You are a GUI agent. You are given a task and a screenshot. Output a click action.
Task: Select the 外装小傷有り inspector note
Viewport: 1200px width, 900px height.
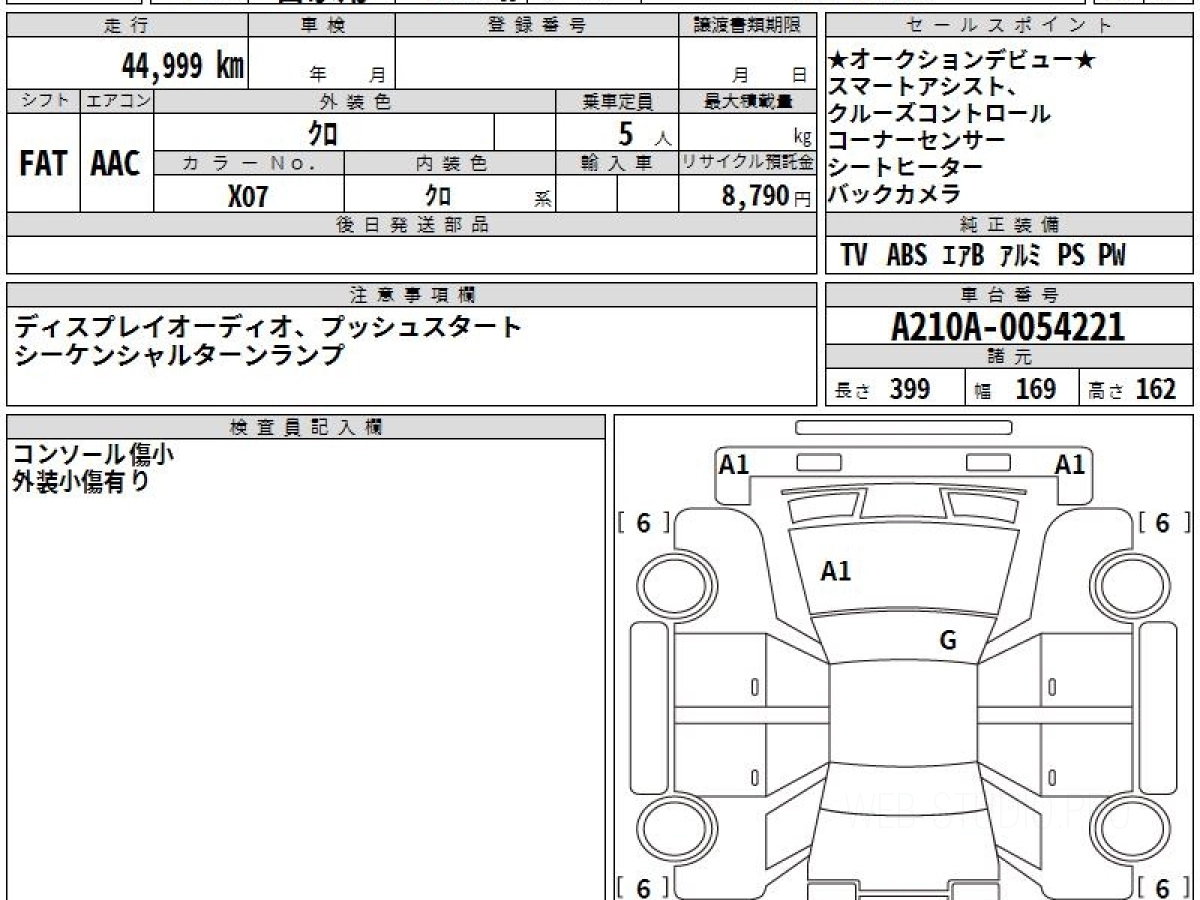pos(82,481)
